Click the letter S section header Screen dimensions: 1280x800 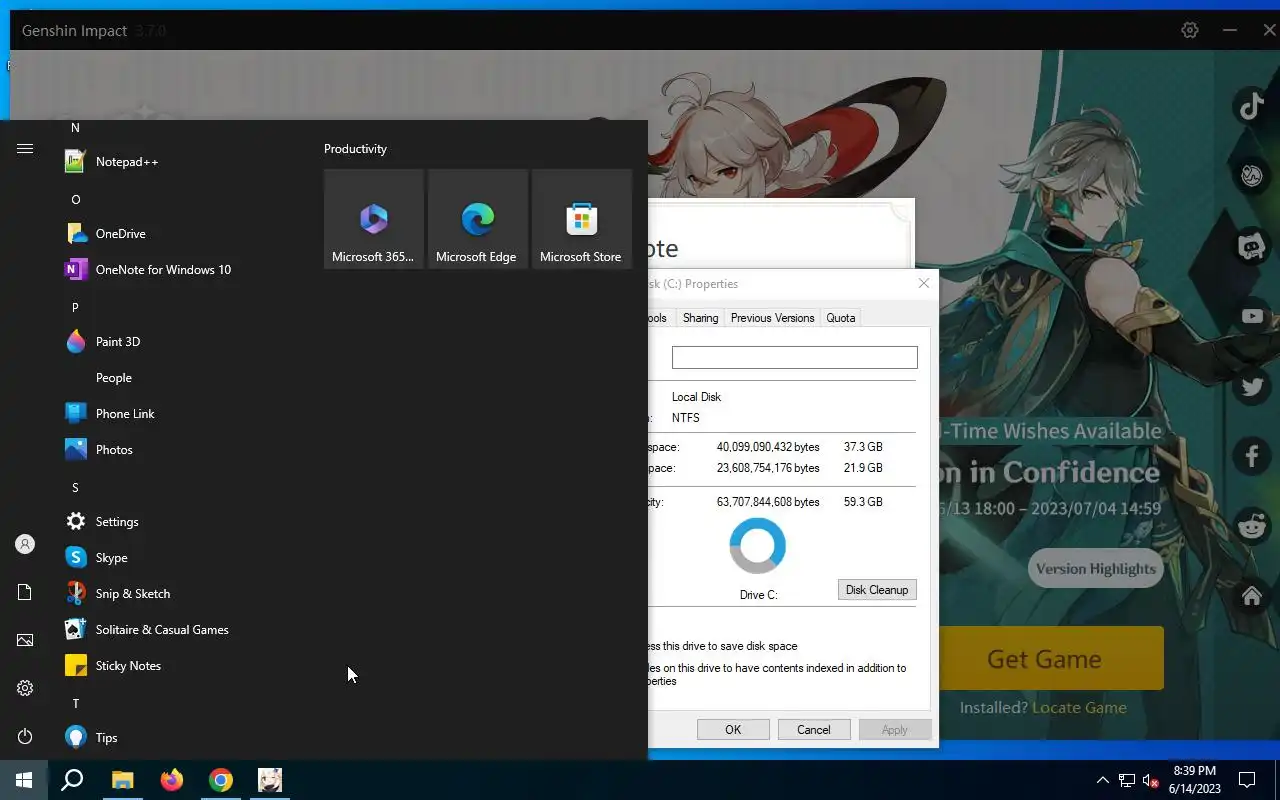(x=75, y=488)
